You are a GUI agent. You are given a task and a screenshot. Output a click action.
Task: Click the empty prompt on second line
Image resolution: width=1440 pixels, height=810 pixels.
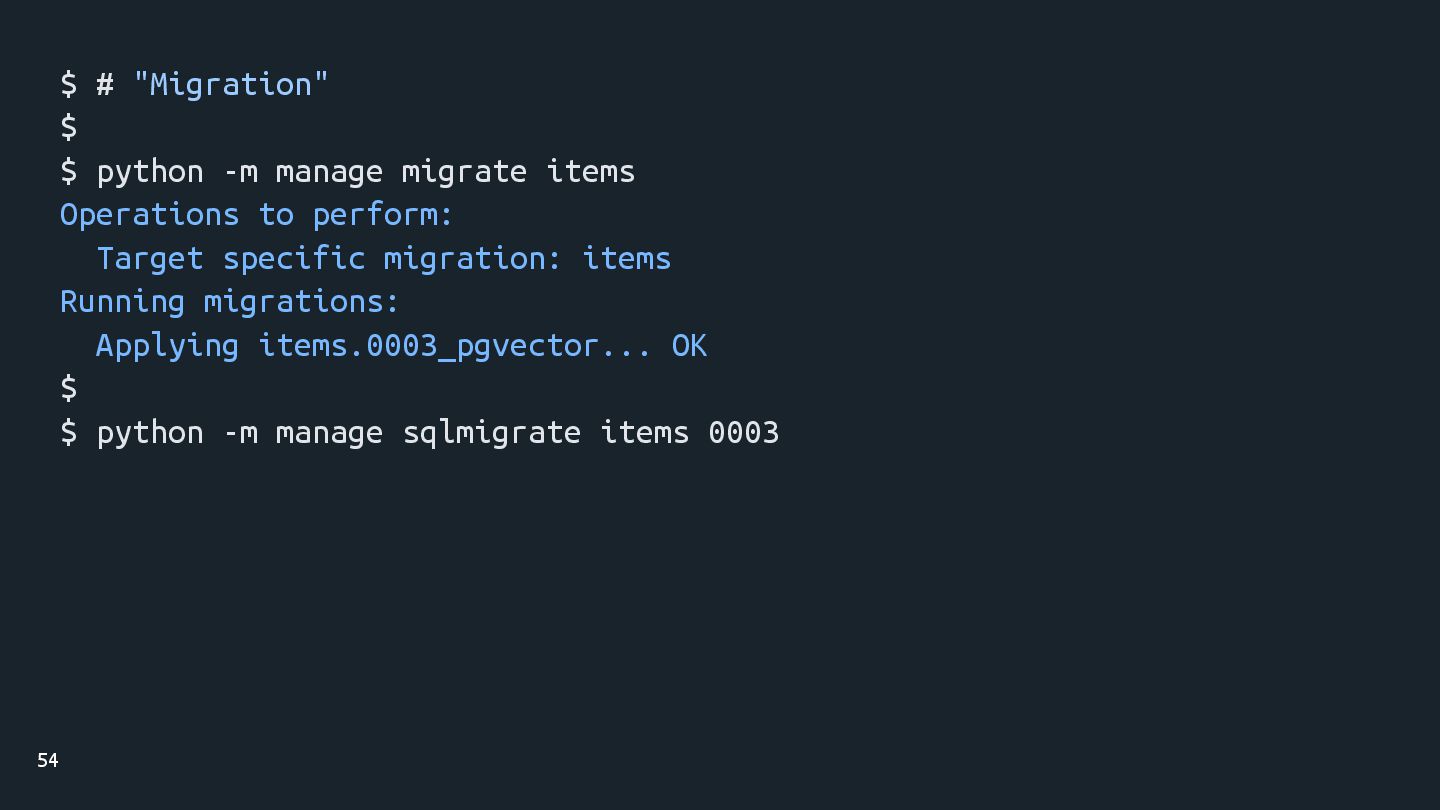tap(68, 127)
